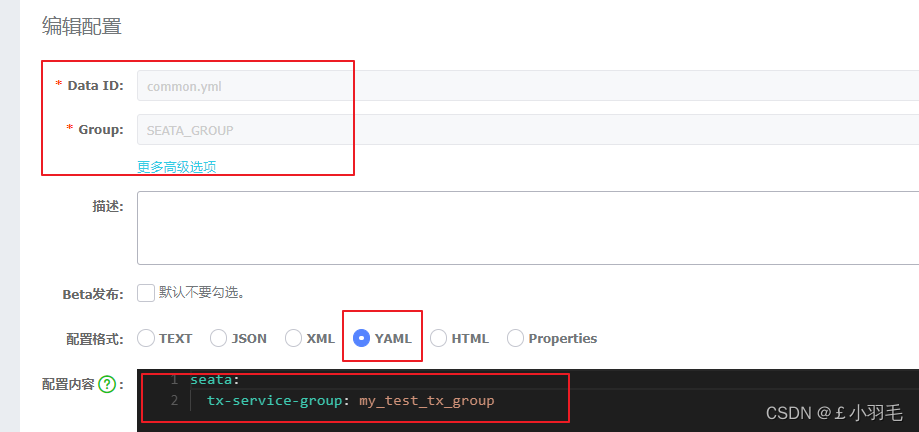
Task: Click the Group field containing SEATA_GROUP
Action: (x=528, y=130)
